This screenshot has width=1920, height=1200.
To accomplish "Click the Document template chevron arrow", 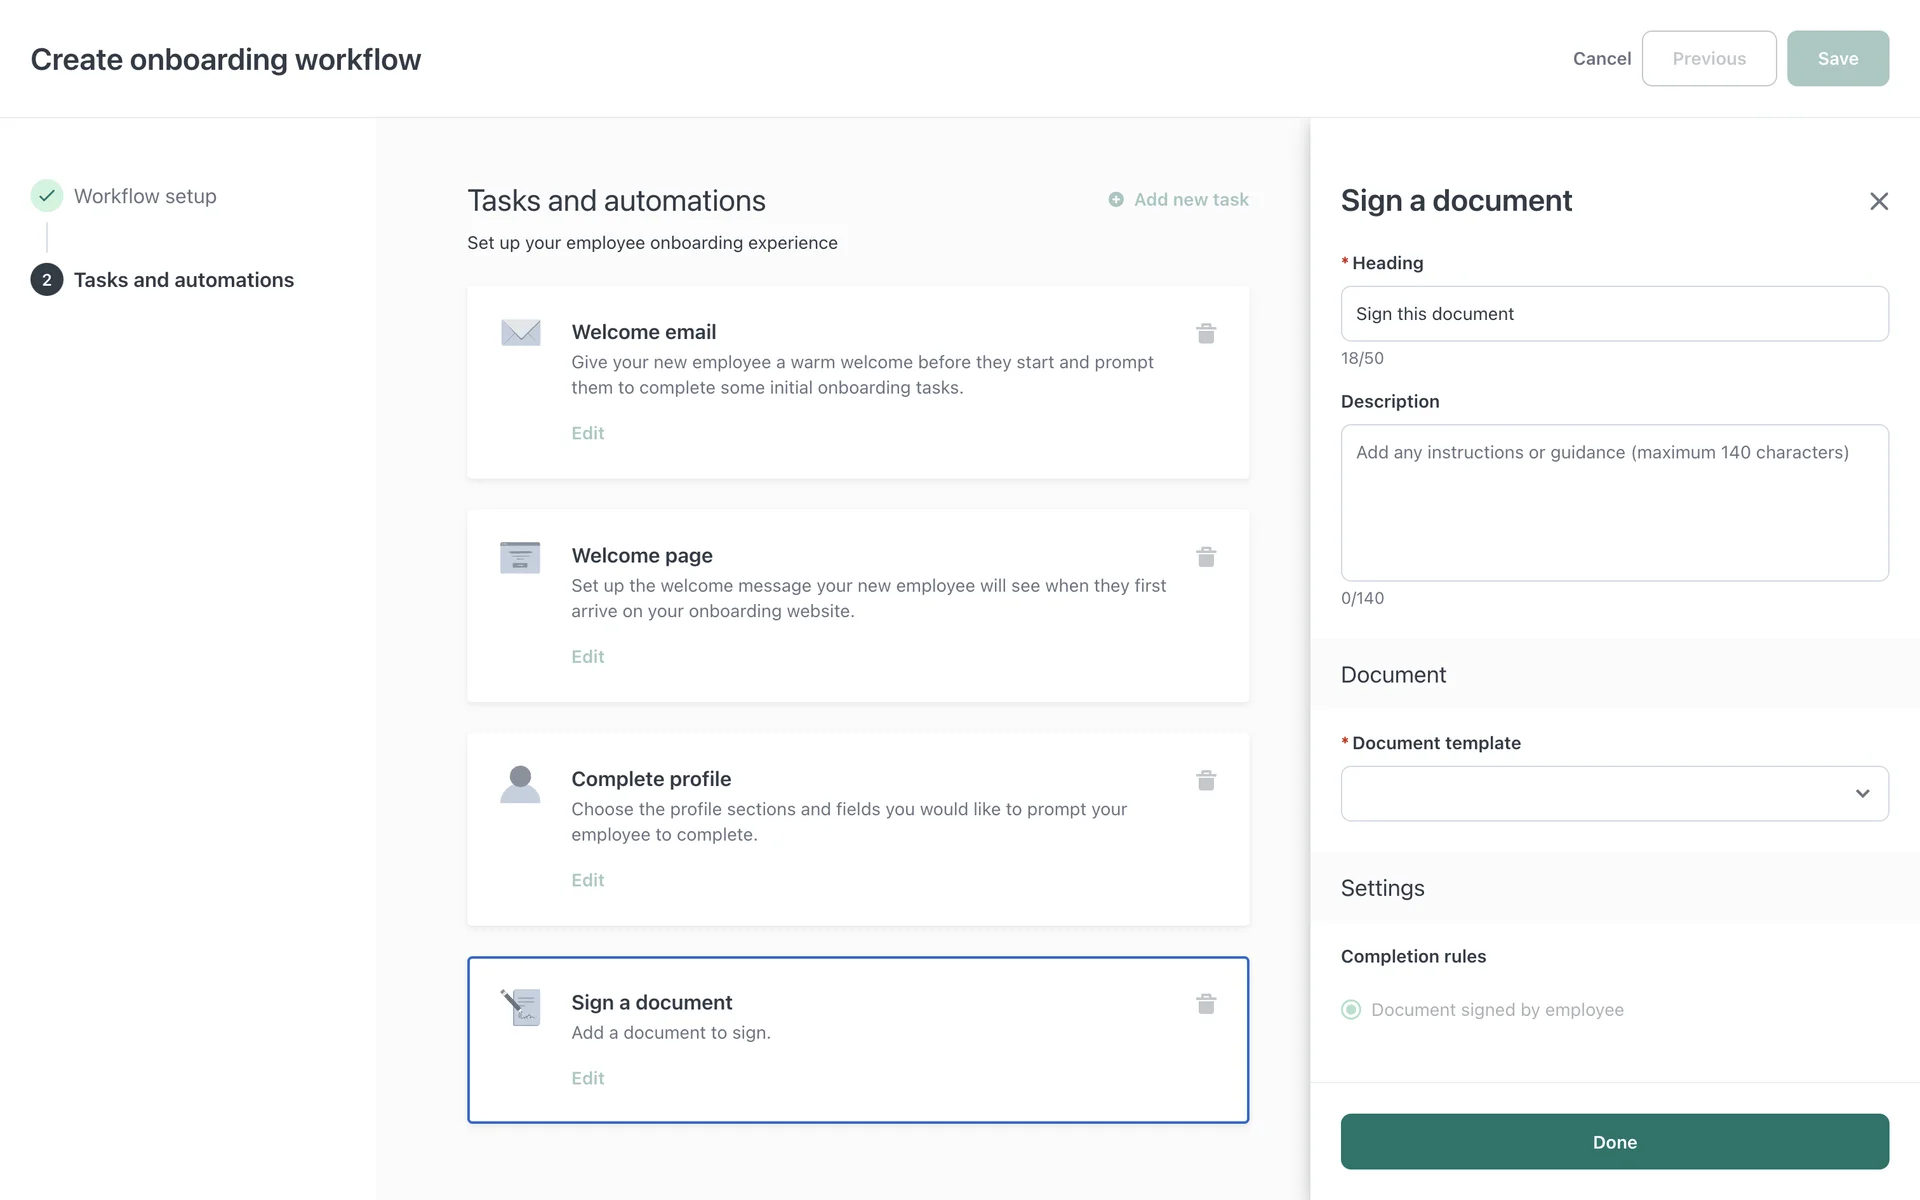I will (1862, 794).
